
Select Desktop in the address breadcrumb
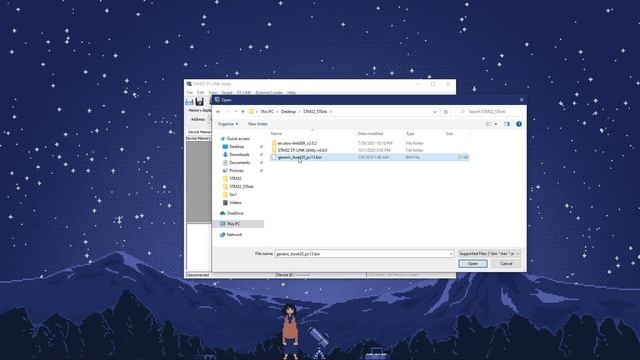288,111
